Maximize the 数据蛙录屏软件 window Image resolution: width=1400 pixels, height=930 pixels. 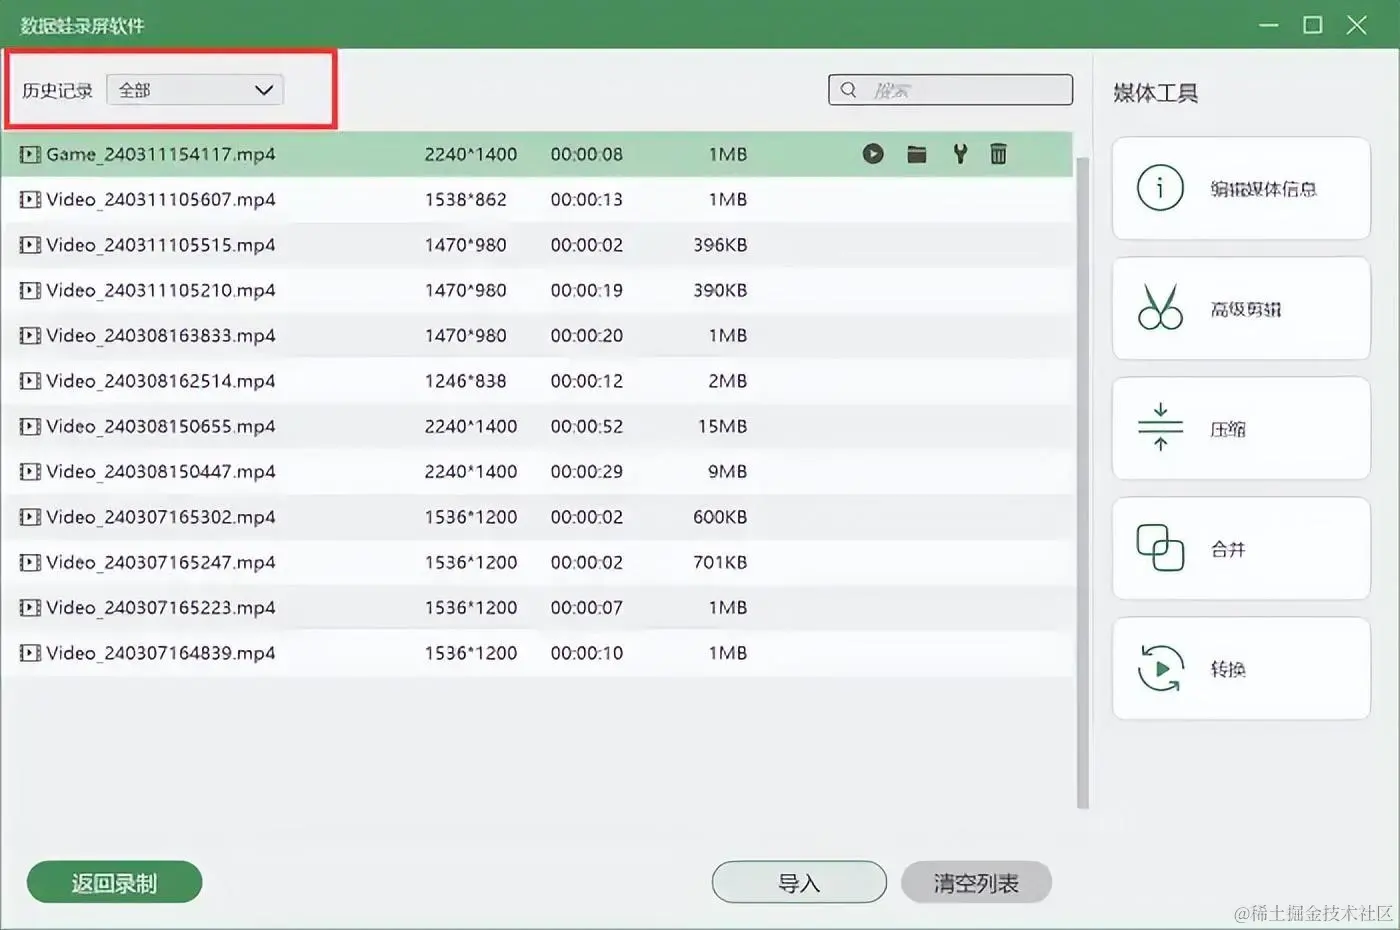pyautogui.click(x=1313, y=25)
